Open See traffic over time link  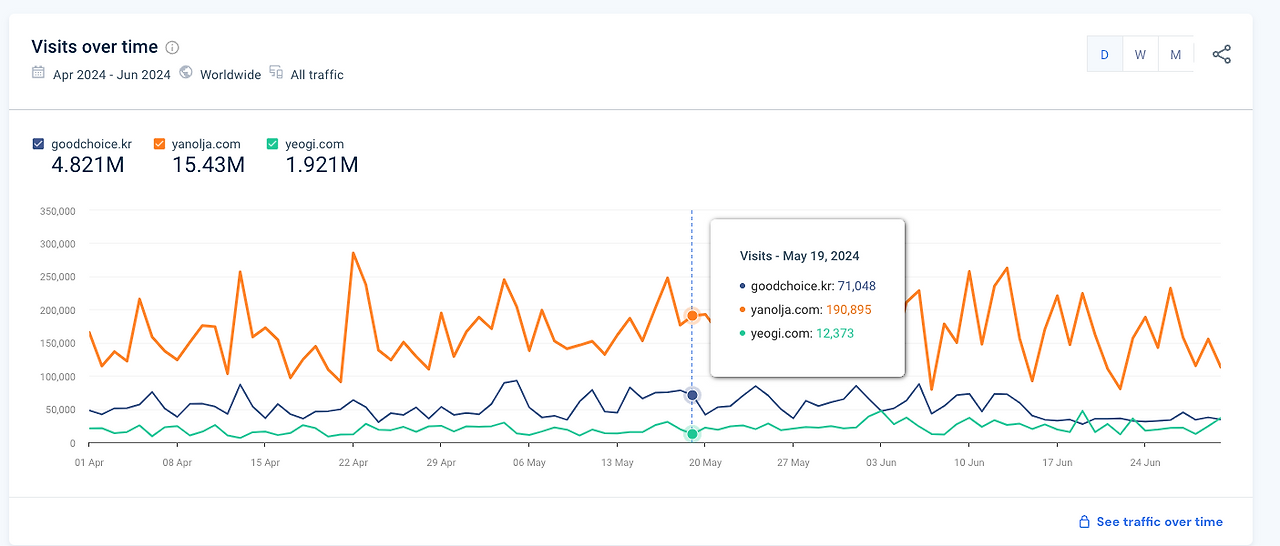pos(1159,522)
